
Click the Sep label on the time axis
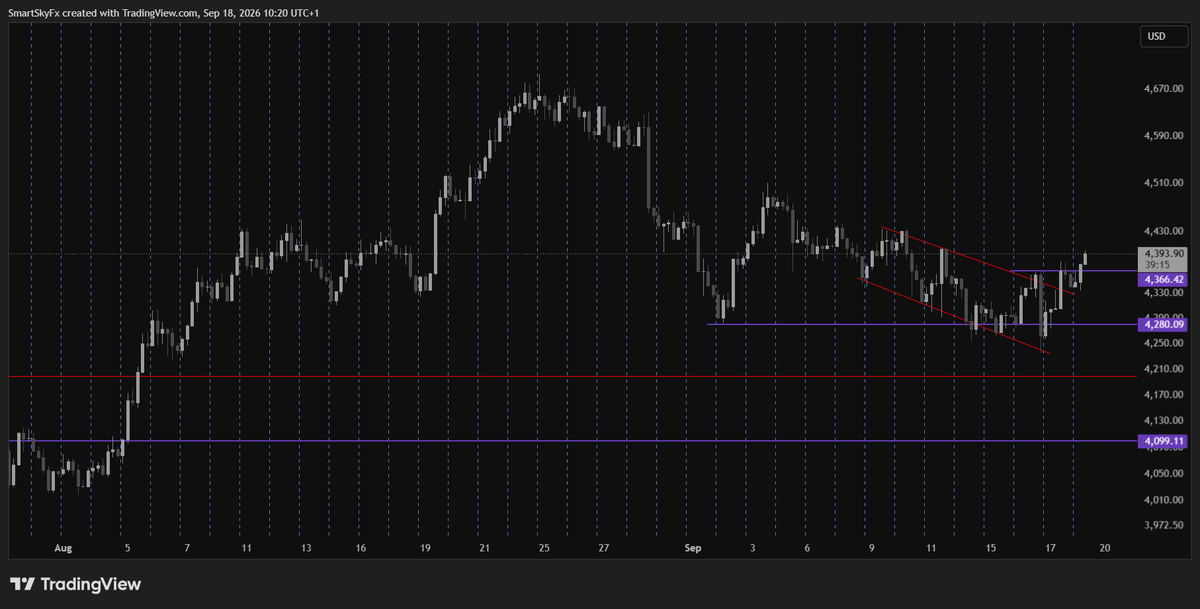click(x=694, y=549)
